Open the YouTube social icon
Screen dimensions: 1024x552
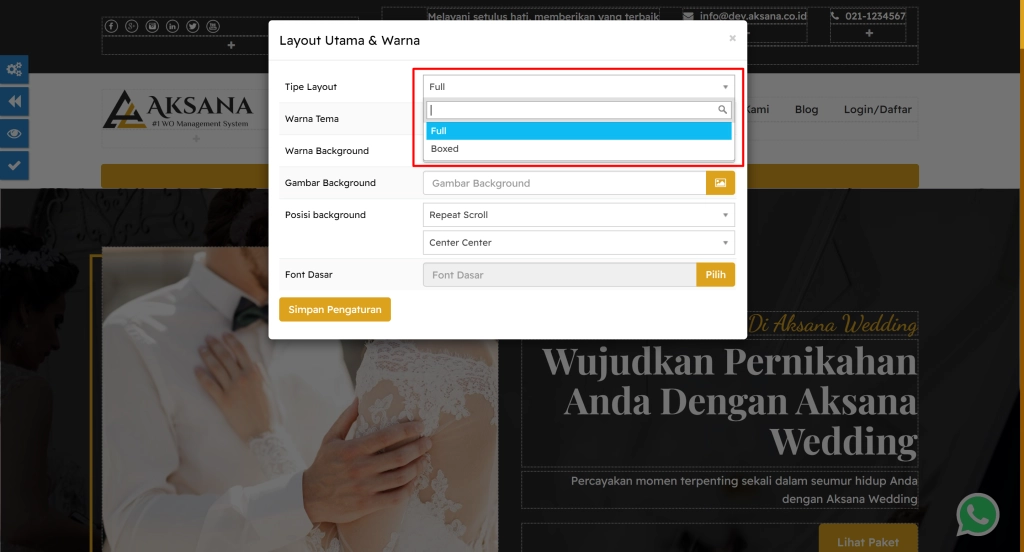point(213,26)
